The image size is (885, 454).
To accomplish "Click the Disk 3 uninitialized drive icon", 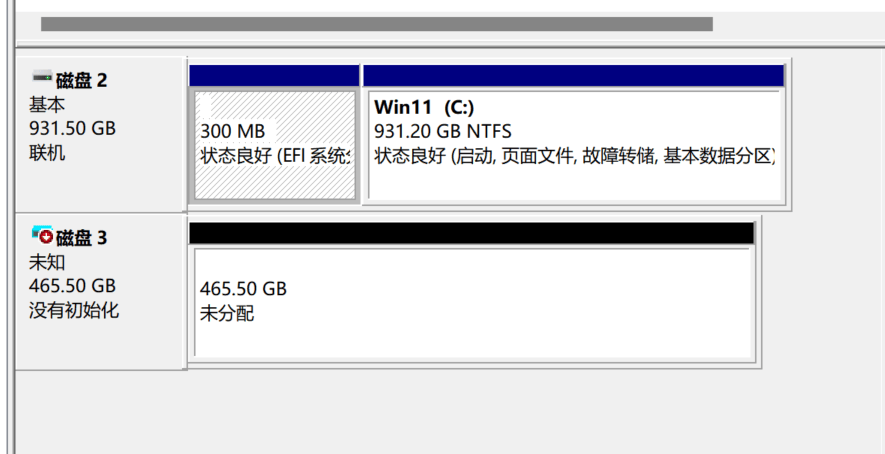I will click(x=42, y=235).
